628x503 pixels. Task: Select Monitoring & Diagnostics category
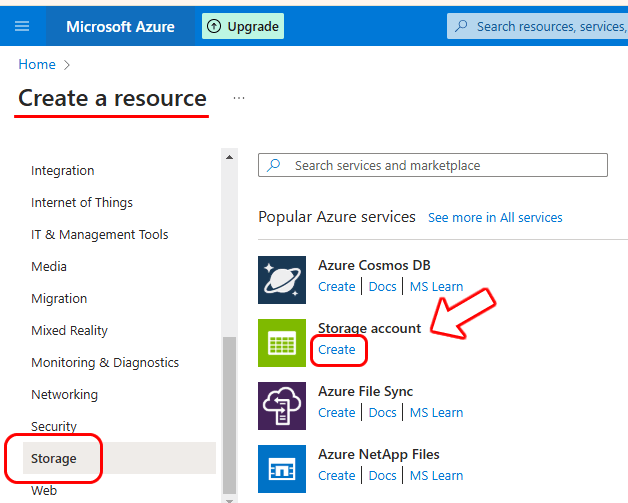click(105, 362)
